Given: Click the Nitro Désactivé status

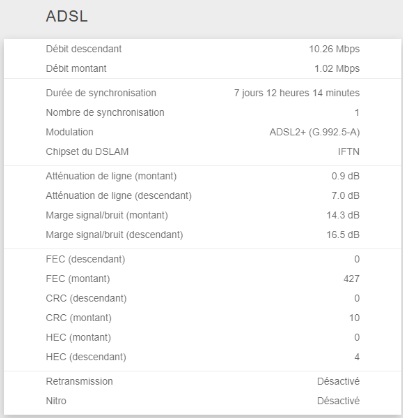Looking at the screenshot, I should pyautogui.click(x=338, y=401).
